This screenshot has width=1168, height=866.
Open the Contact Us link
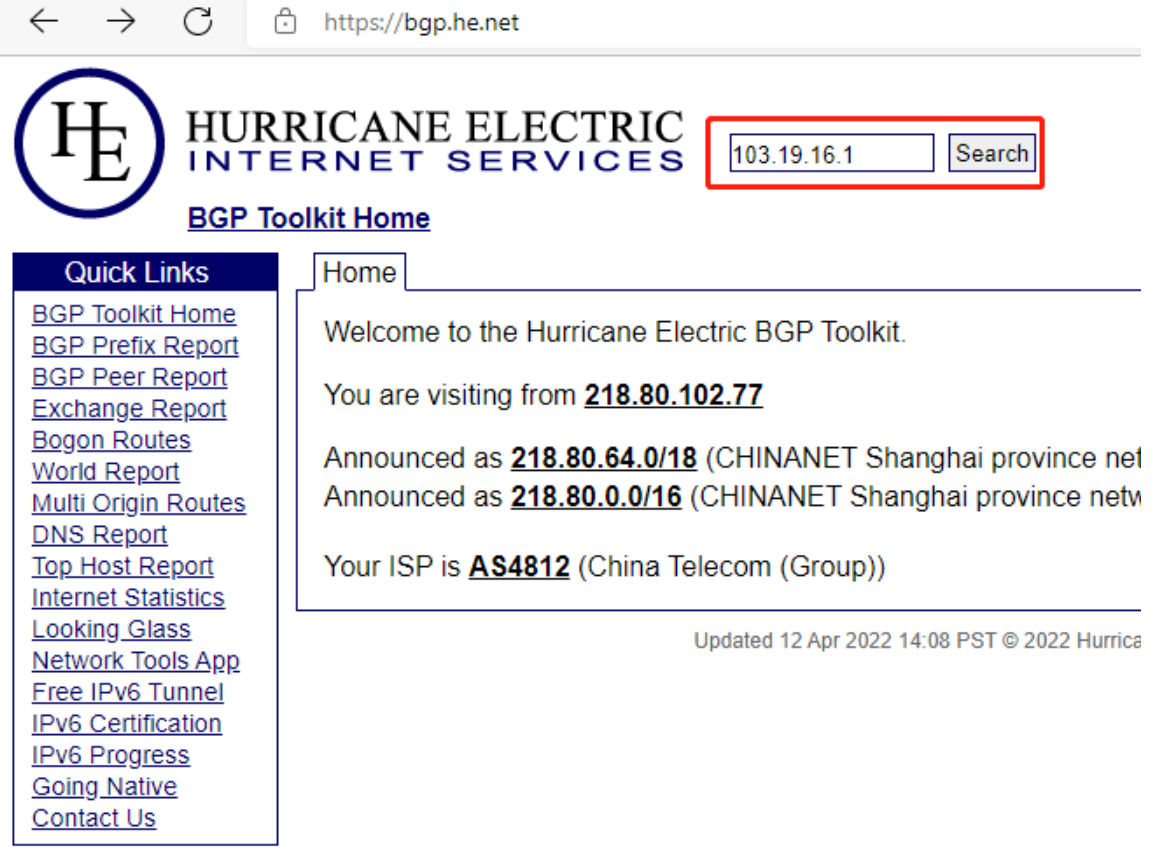[x=94, y=818]
